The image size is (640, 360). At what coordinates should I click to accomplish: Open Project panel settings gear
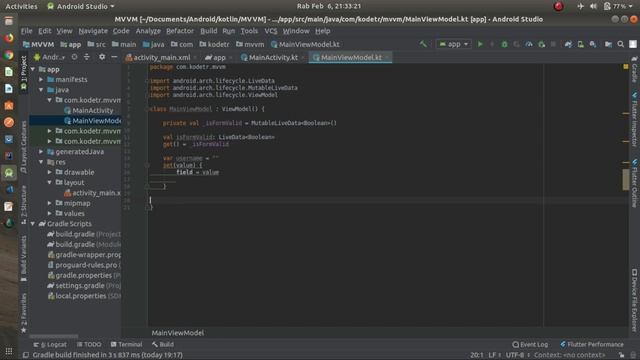(102, 57)
